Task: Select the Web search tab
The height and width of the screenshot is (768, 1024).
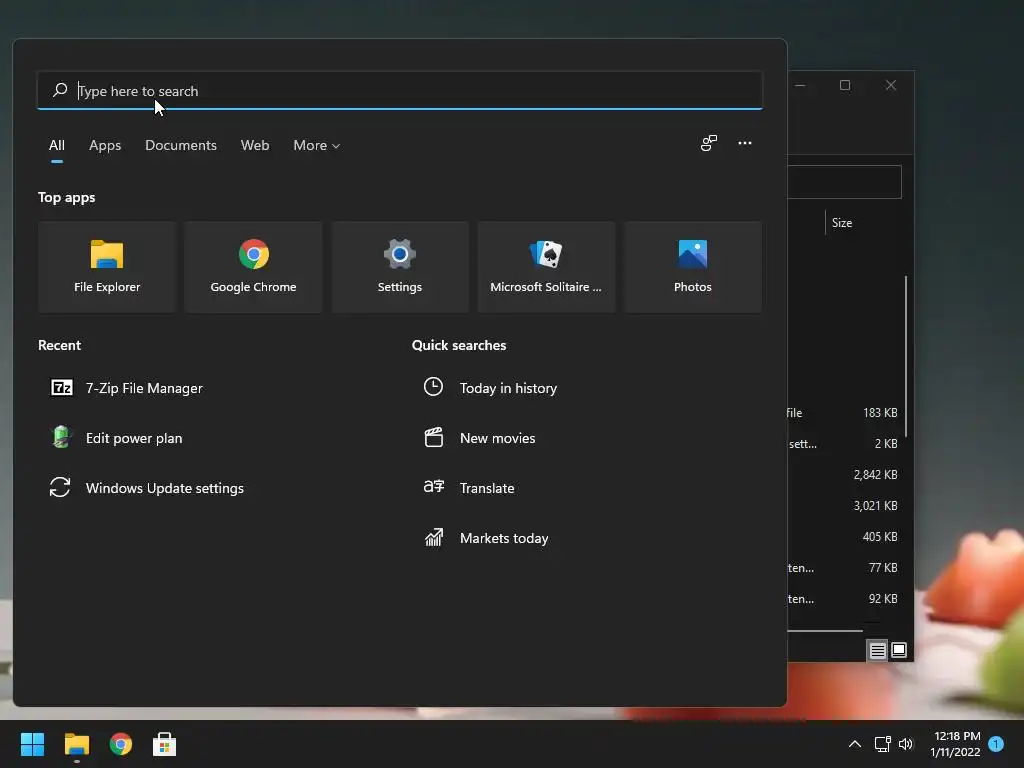Action: (x=255, y=145)
